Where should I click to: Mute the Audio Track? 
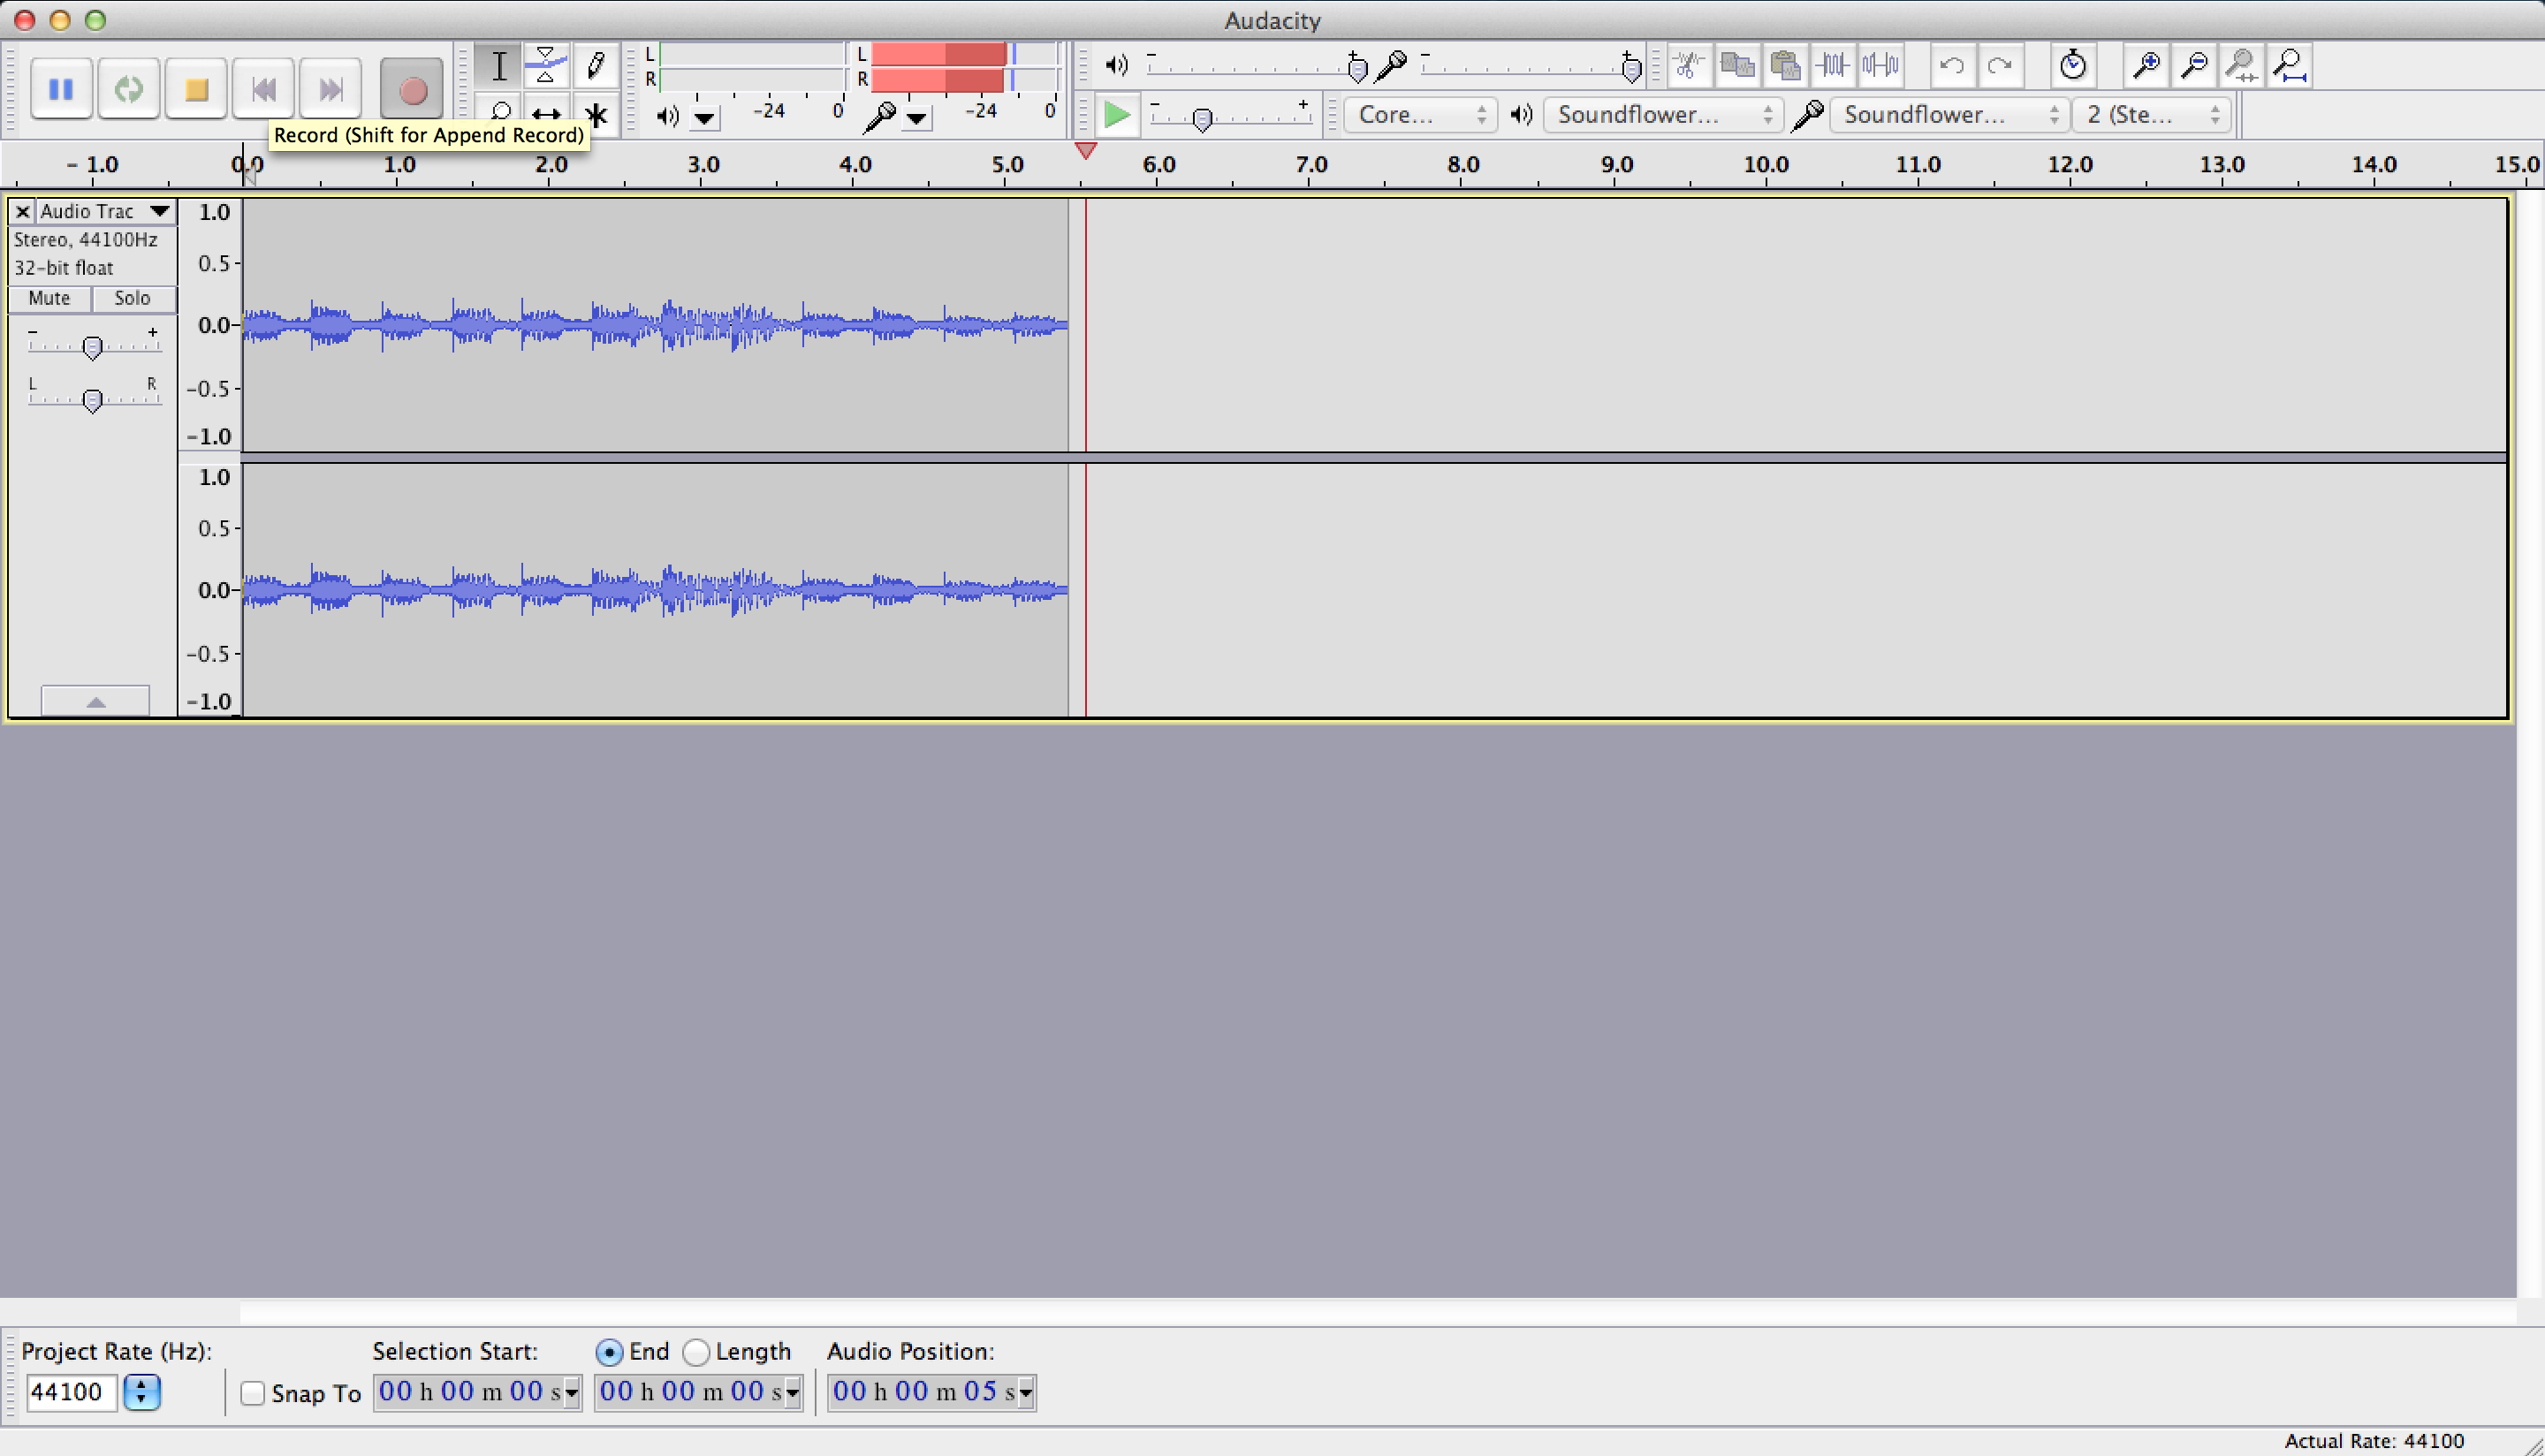click(49, 298)
